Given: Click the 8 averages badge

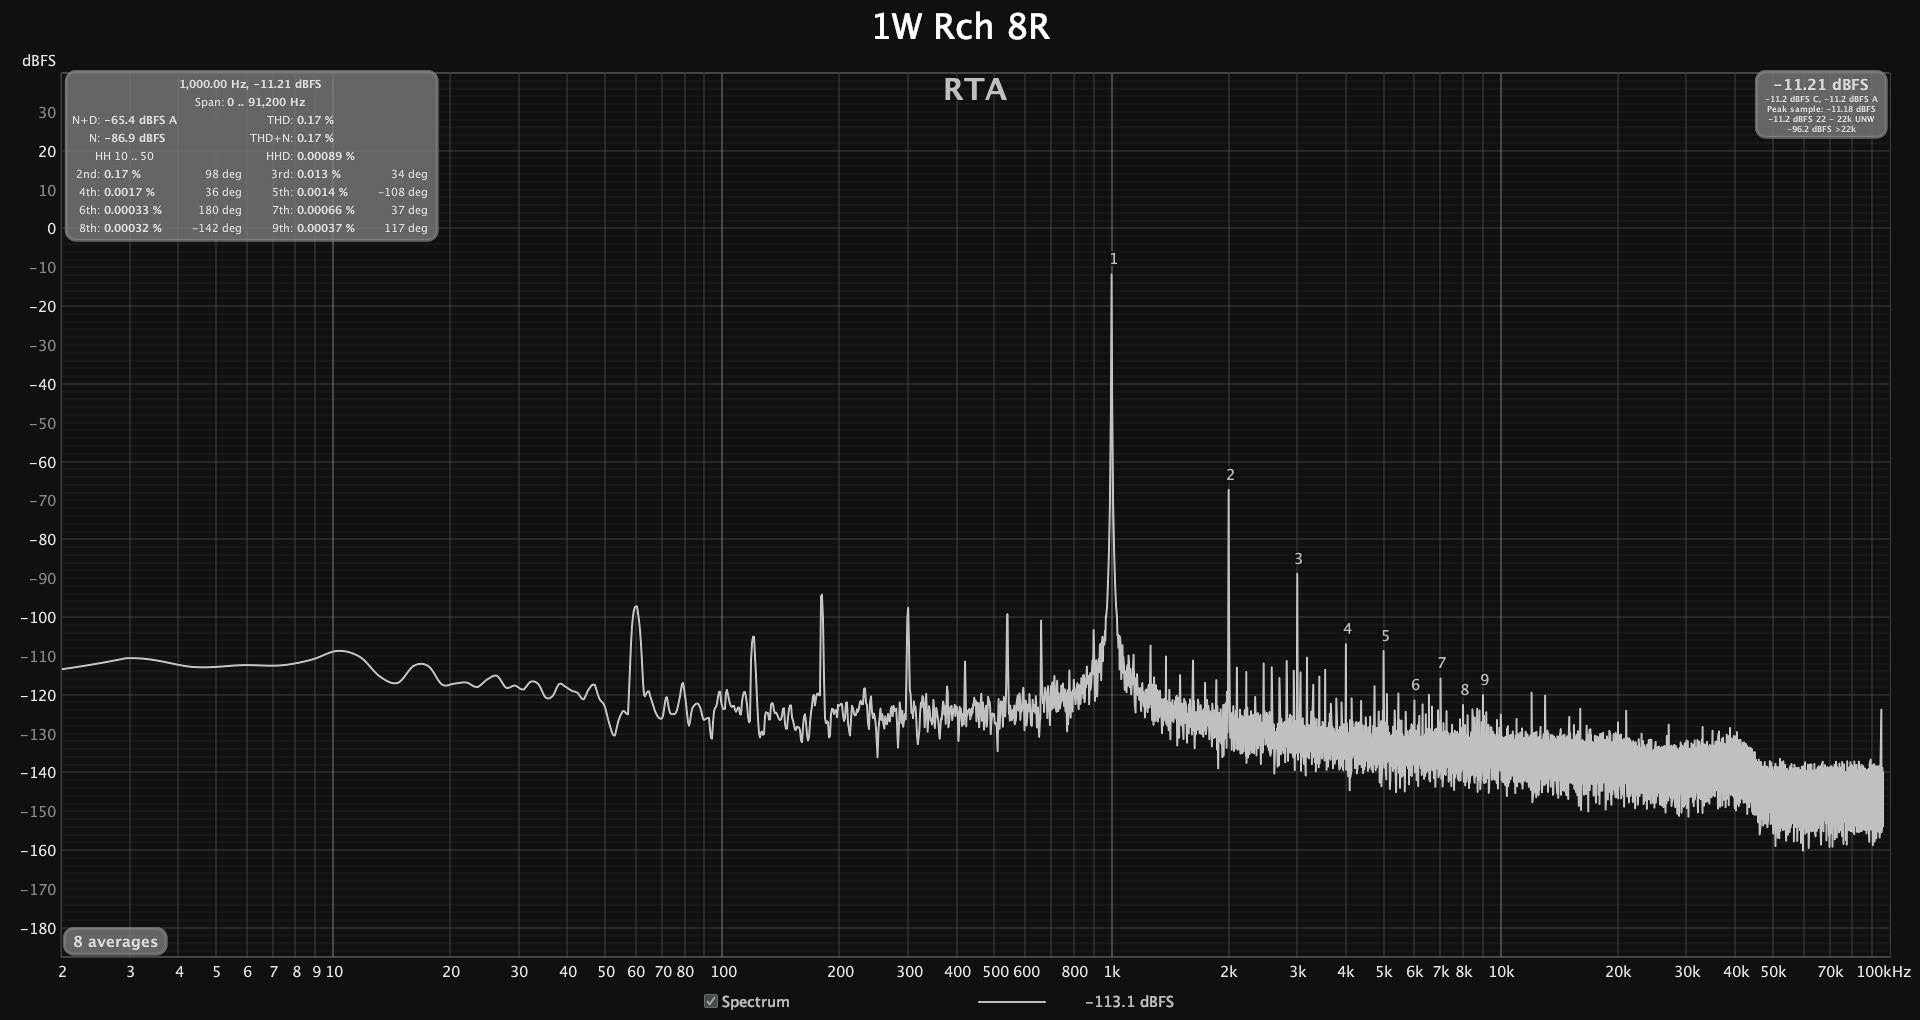Looking at the screenshot, I should tap(116, 941).
